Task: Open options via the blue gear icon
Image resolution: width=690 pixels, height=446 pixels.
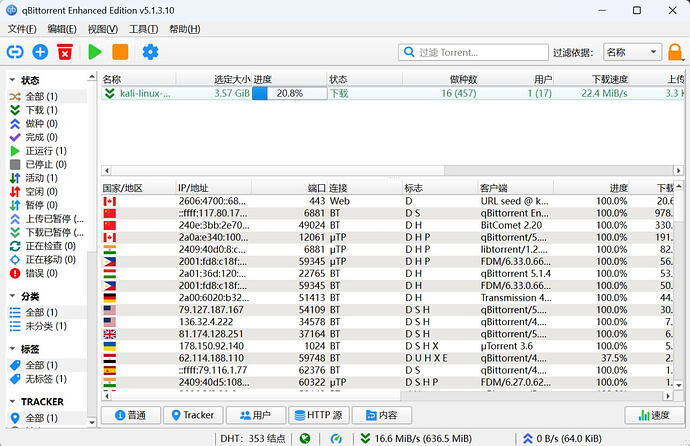Action: (x=150, y=52)
